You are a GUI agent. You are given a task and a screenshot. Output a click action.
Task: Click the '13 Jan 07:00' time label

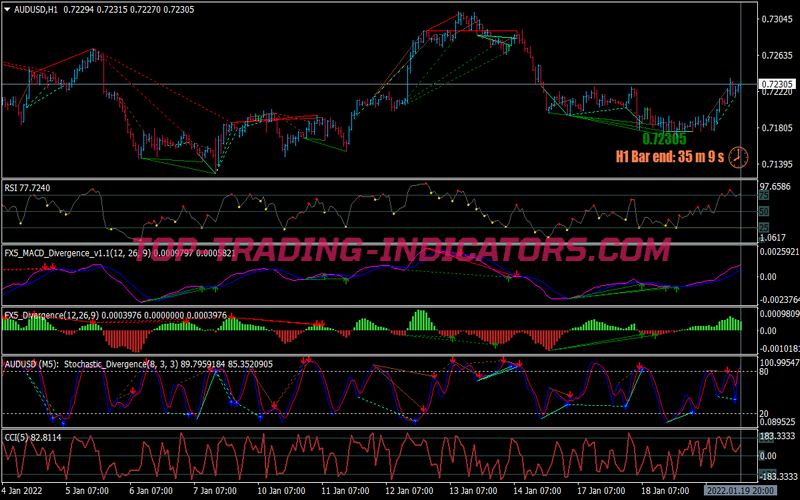(x=473, y=491)
